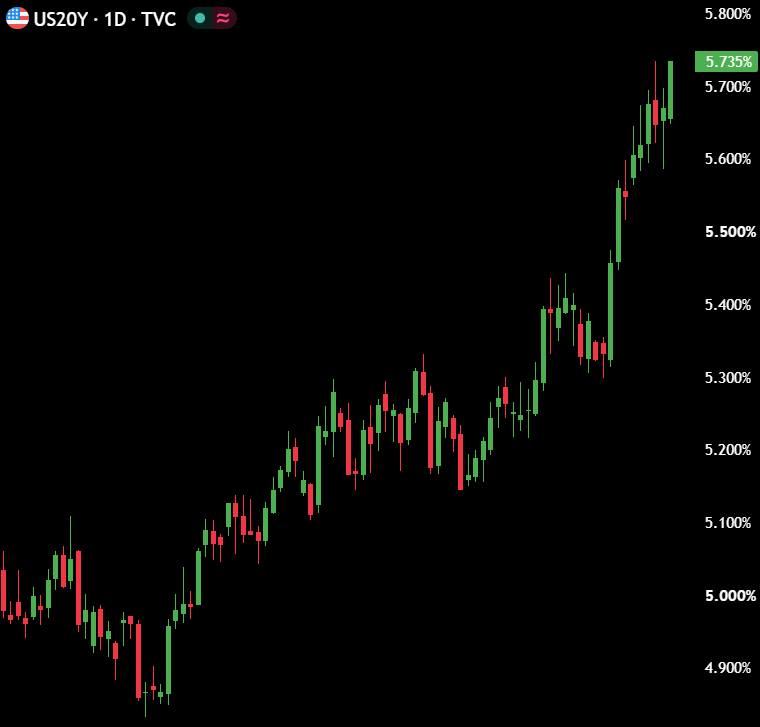Click the 5.400% price axis label

tap(728, 305)
